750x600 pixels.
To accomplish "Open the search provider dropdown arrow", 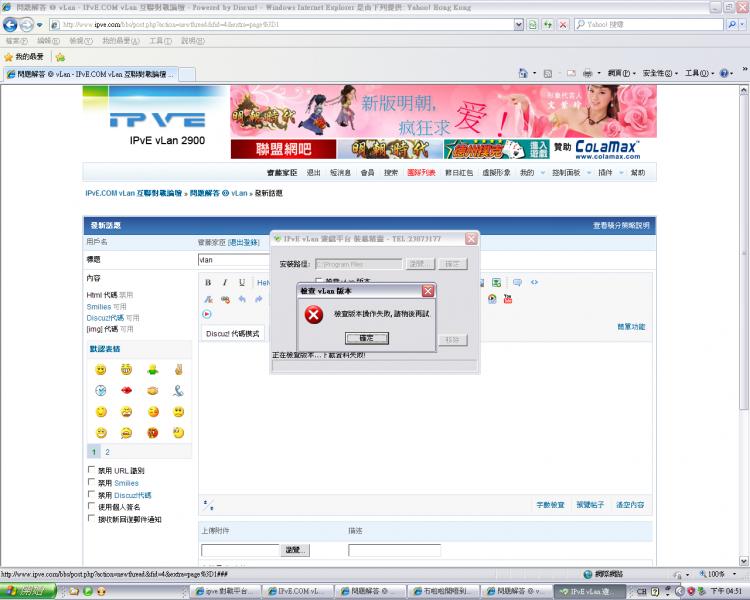I will 743,24.
